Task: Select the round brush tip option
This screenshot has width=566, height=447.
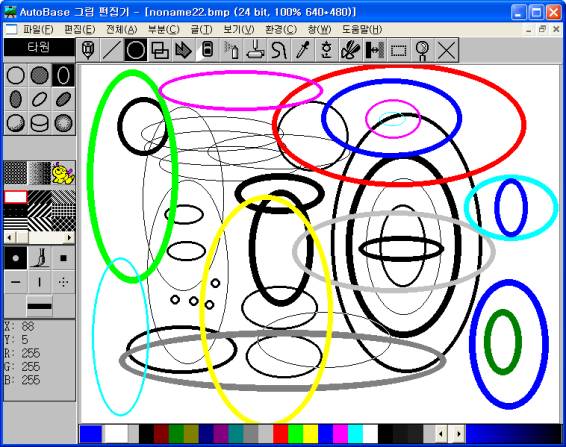Action: 16,258
